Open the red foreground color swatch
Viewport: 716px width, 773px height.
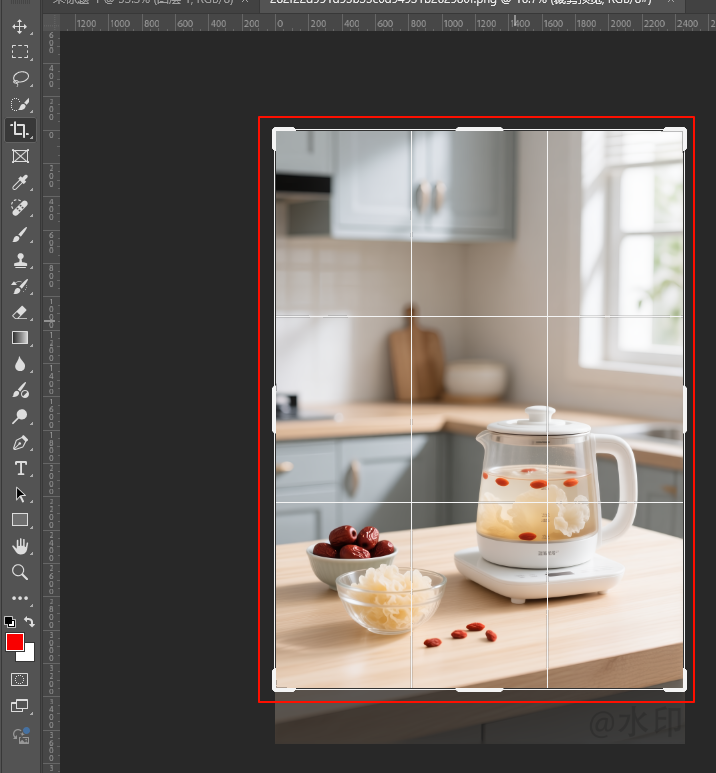point(15,642)
